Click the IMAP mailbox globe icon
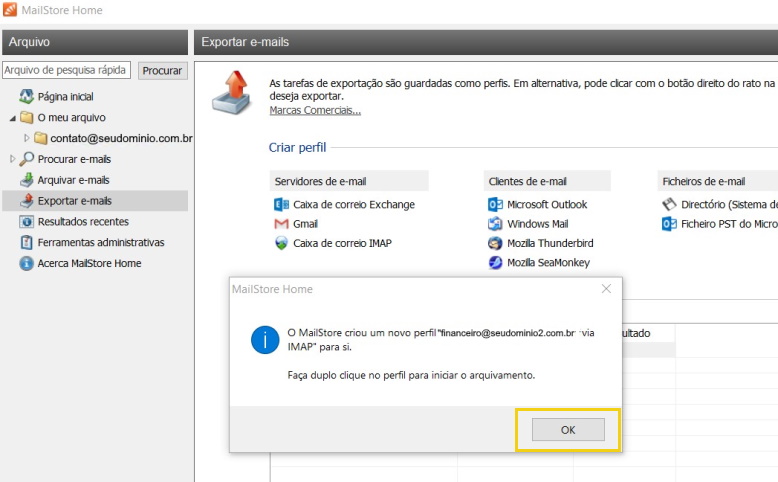This screenshot has height=482, width=778. pyautogui.click(x=281, y=243)
